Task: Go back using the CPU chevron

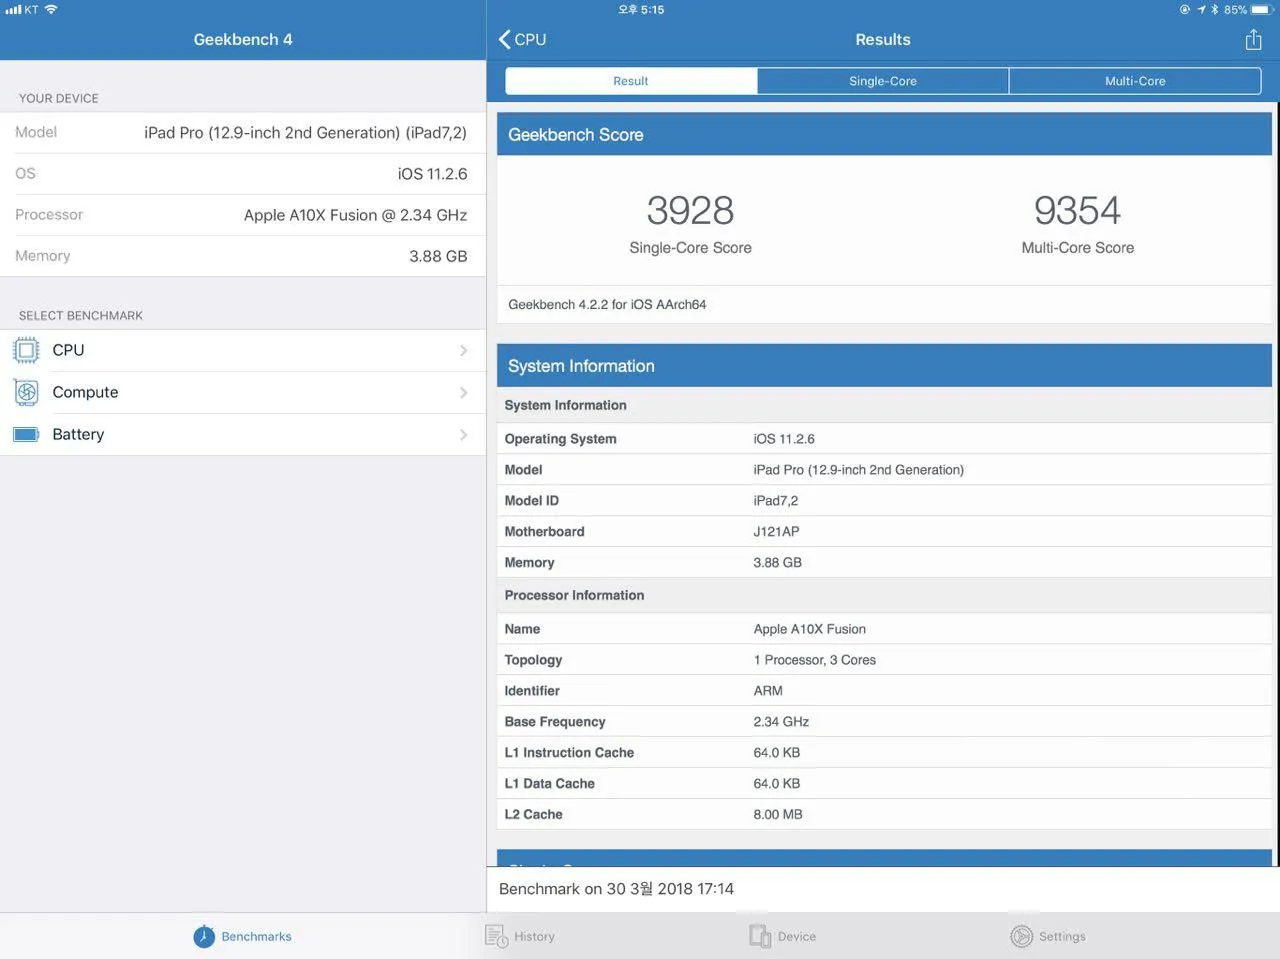Action: pos(505,40)
